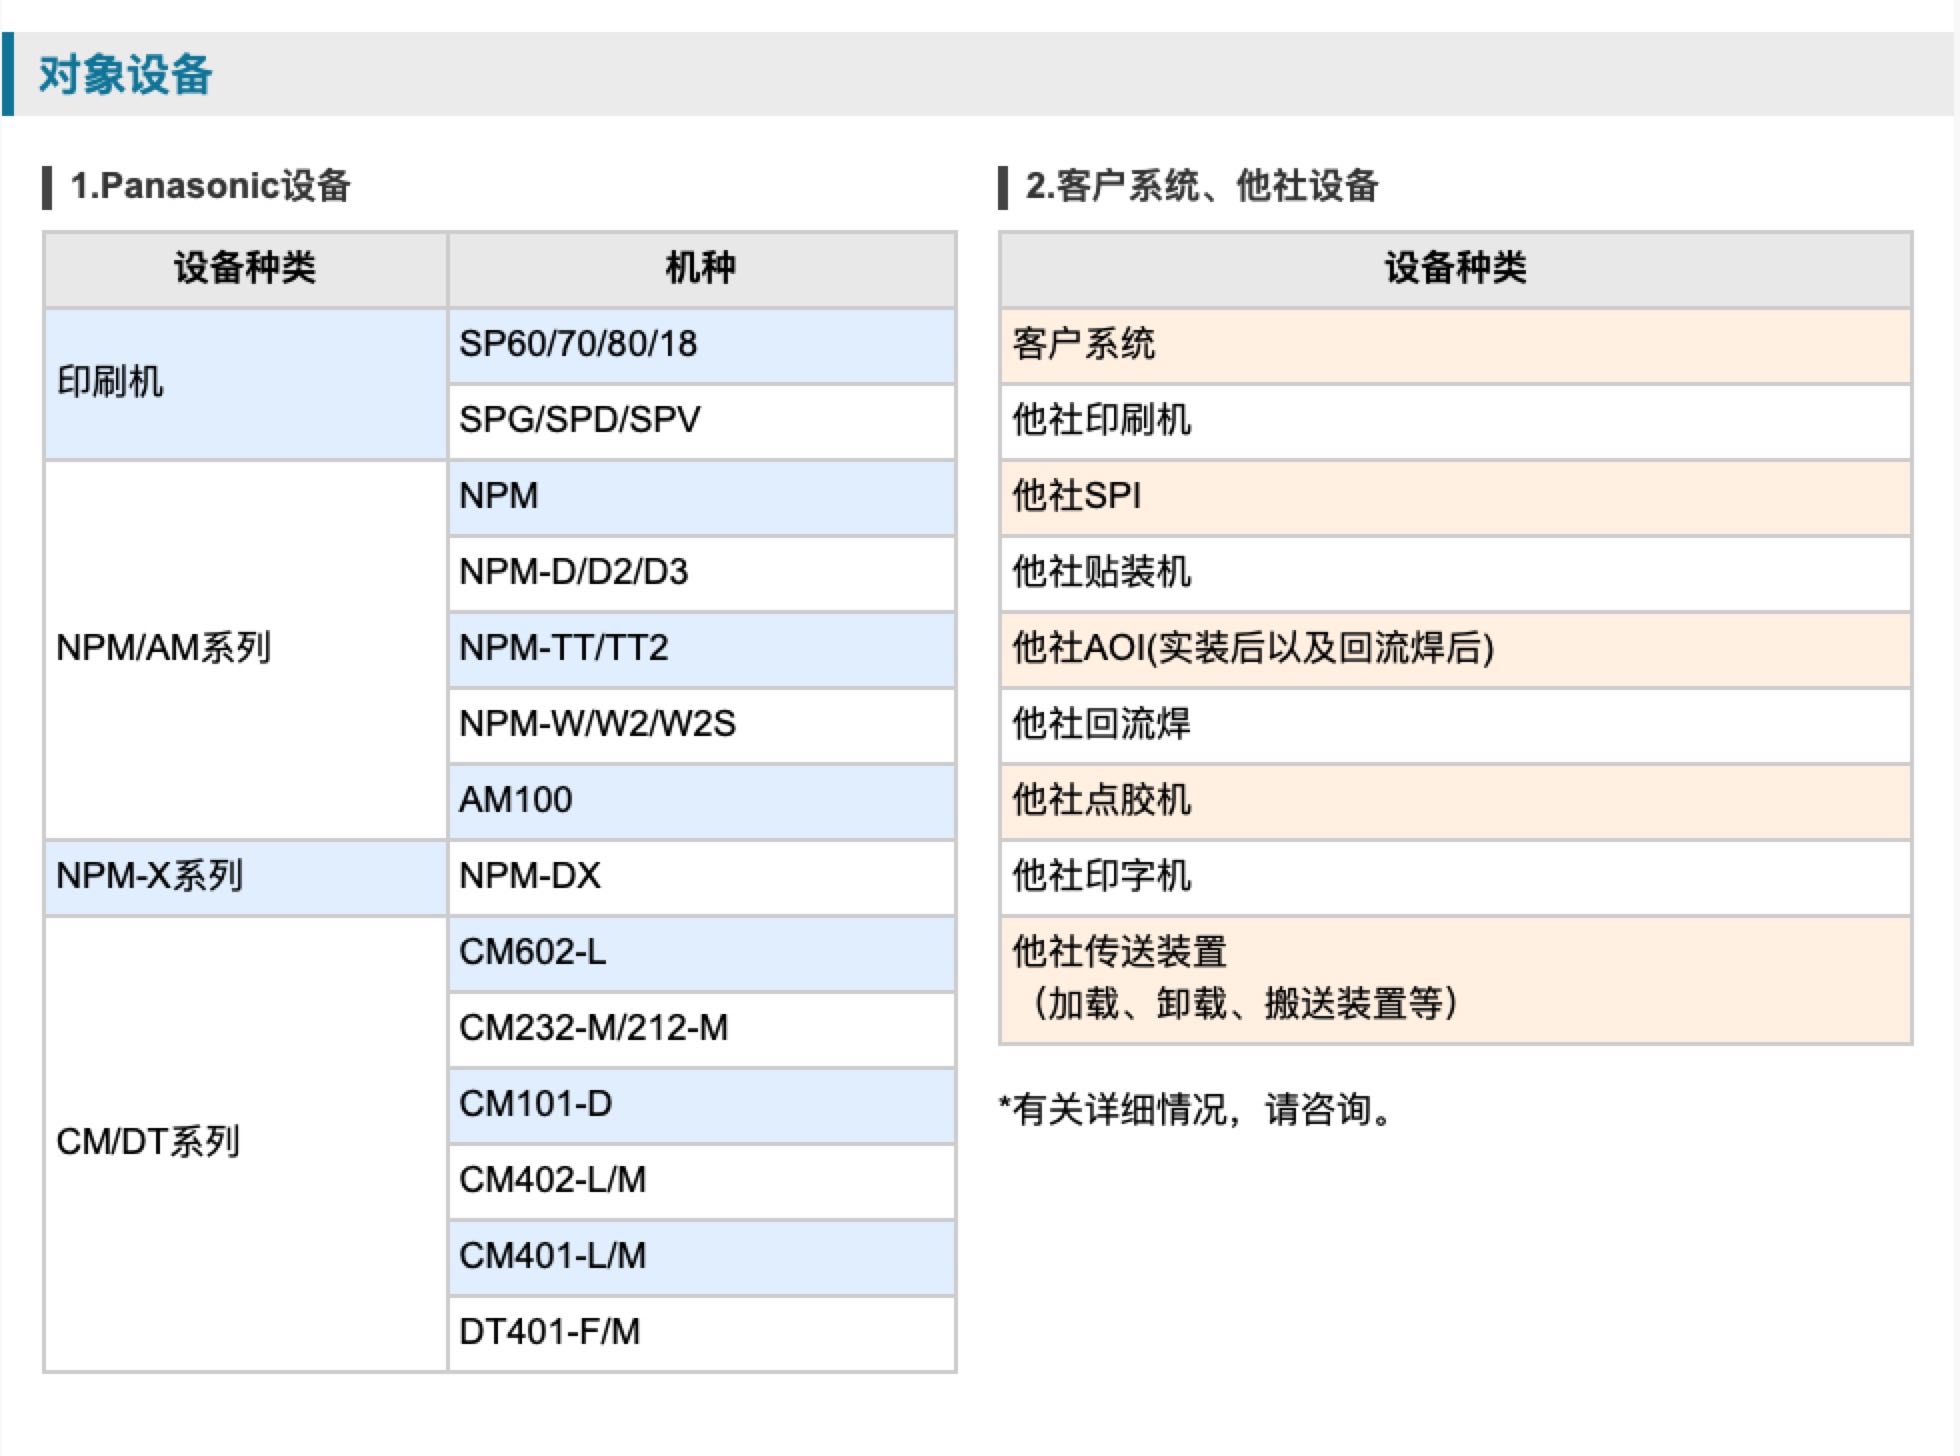Click the 机种 column header
This screenshot has height=1456, width=1960.
[701, 268]
